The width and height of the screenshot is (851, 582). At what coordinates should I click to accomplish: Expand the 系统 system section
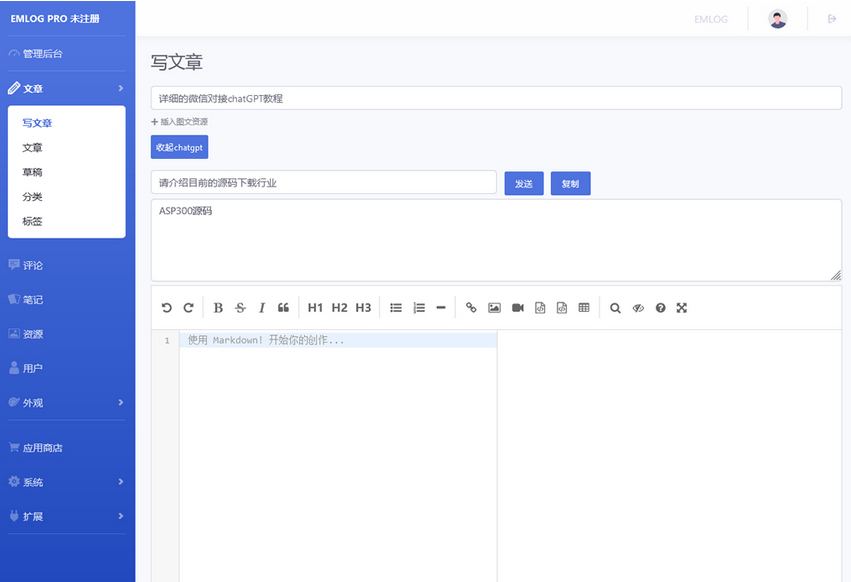point(66,482)
